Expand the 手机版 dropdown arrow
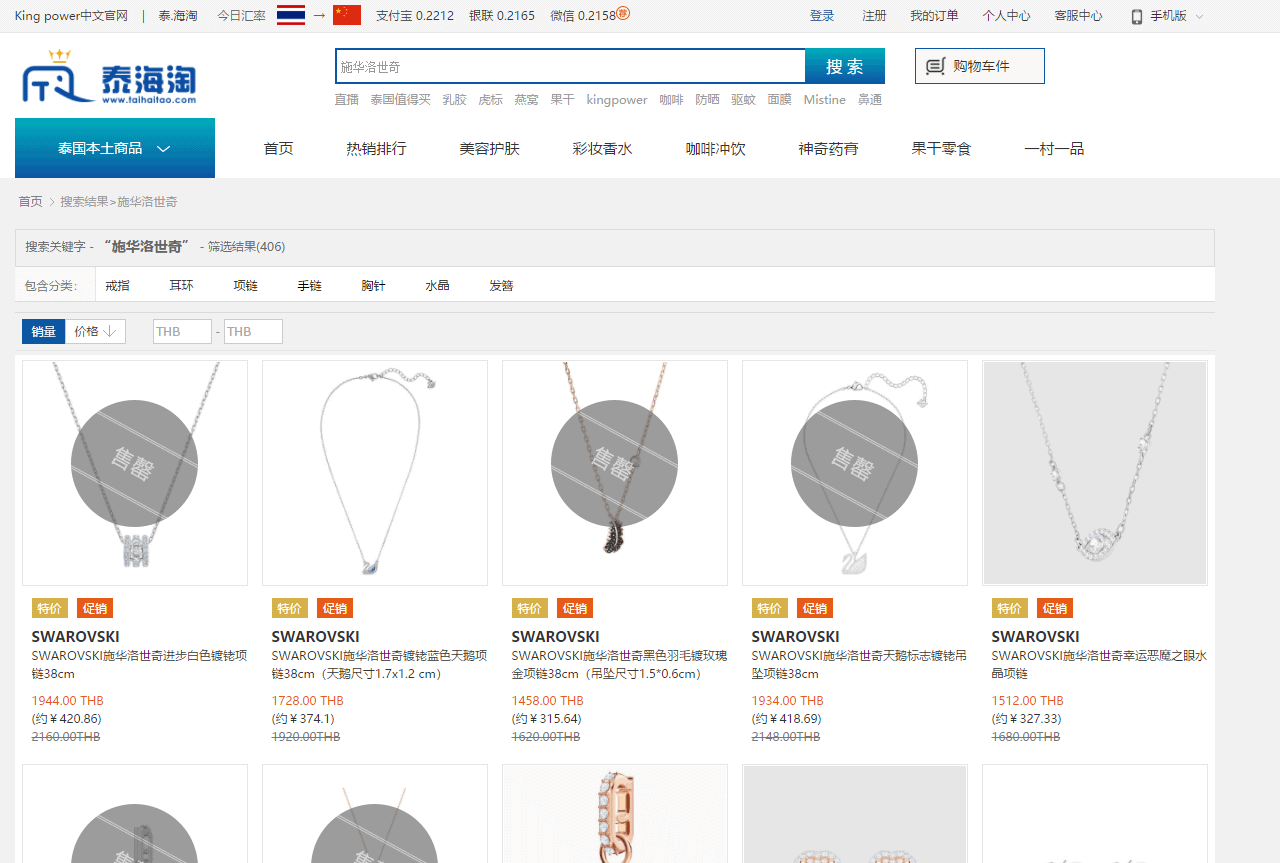Viewport: 1280px width, 863px height. [x=1200, y=16]
